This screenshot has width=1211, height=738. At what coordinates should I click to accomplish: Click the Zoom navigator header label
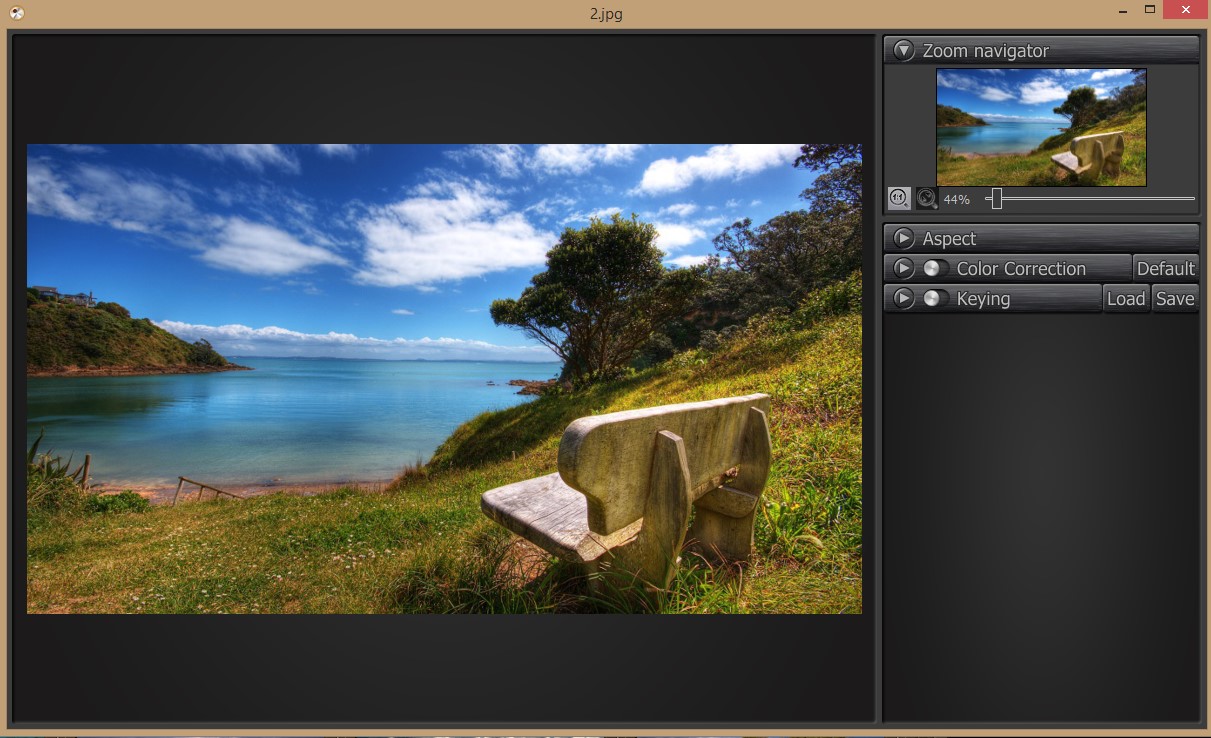[x=986, y=50]
